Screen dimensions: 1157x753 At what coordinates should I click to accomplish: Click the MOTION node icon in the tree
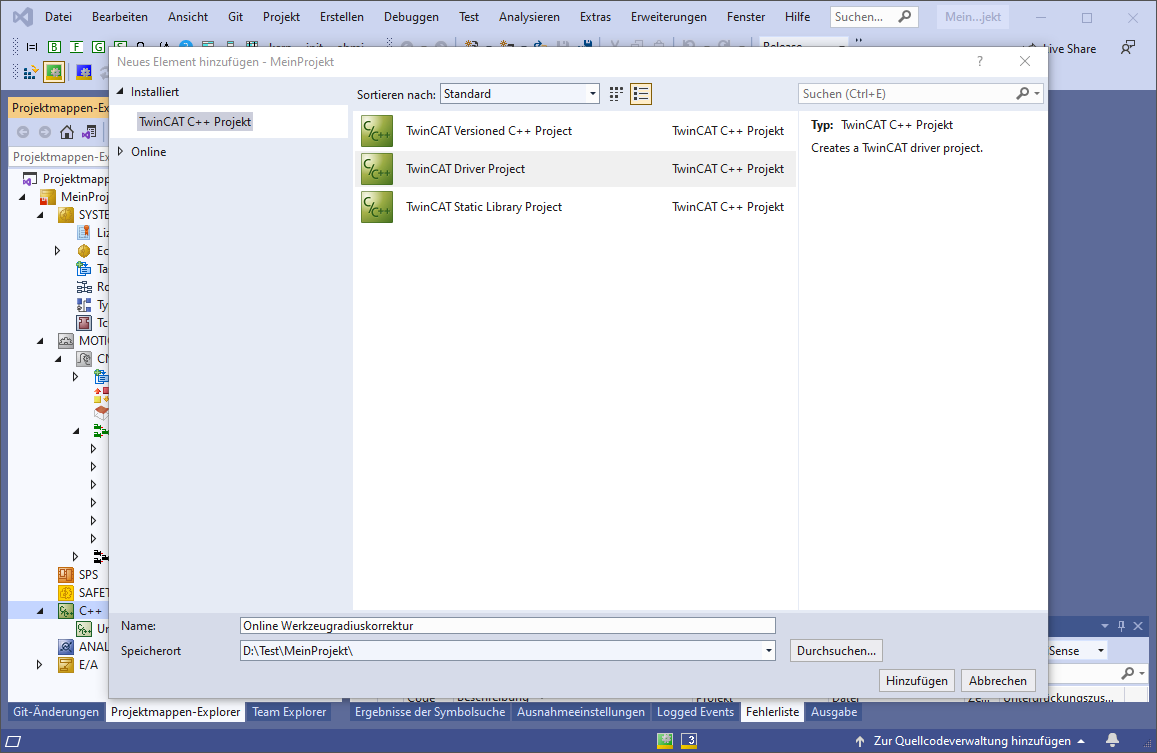(66, 340)
